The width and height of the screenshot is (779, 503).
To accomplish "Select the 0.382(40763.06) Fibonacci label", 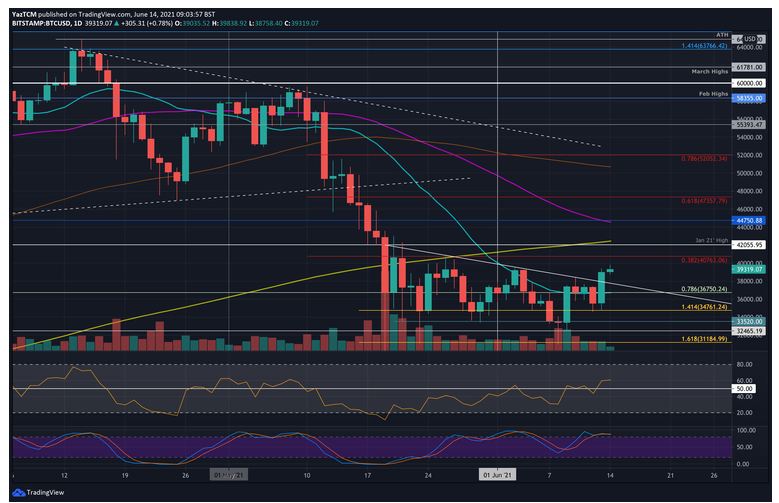I will coord(704,259).
